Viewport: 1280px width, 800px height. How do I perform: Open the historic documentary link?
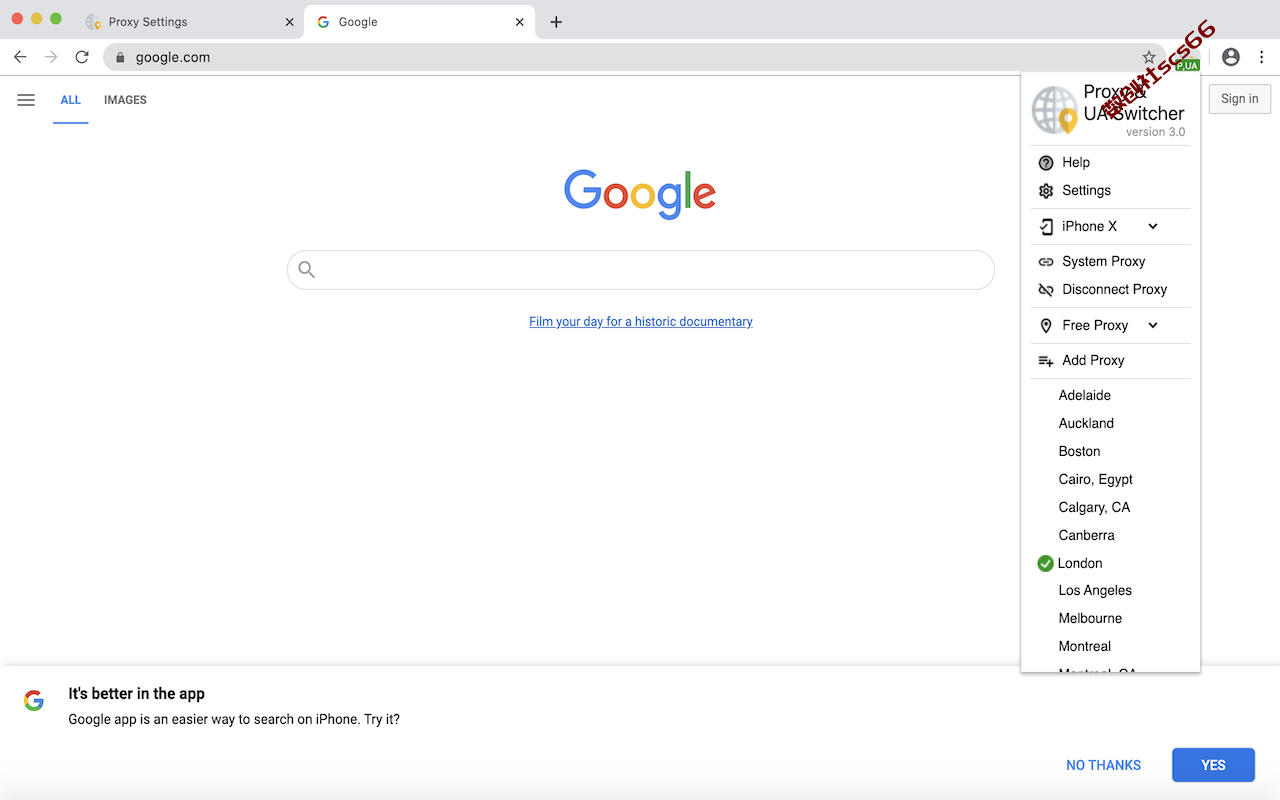pyautogui.click(x=641, y=322)
